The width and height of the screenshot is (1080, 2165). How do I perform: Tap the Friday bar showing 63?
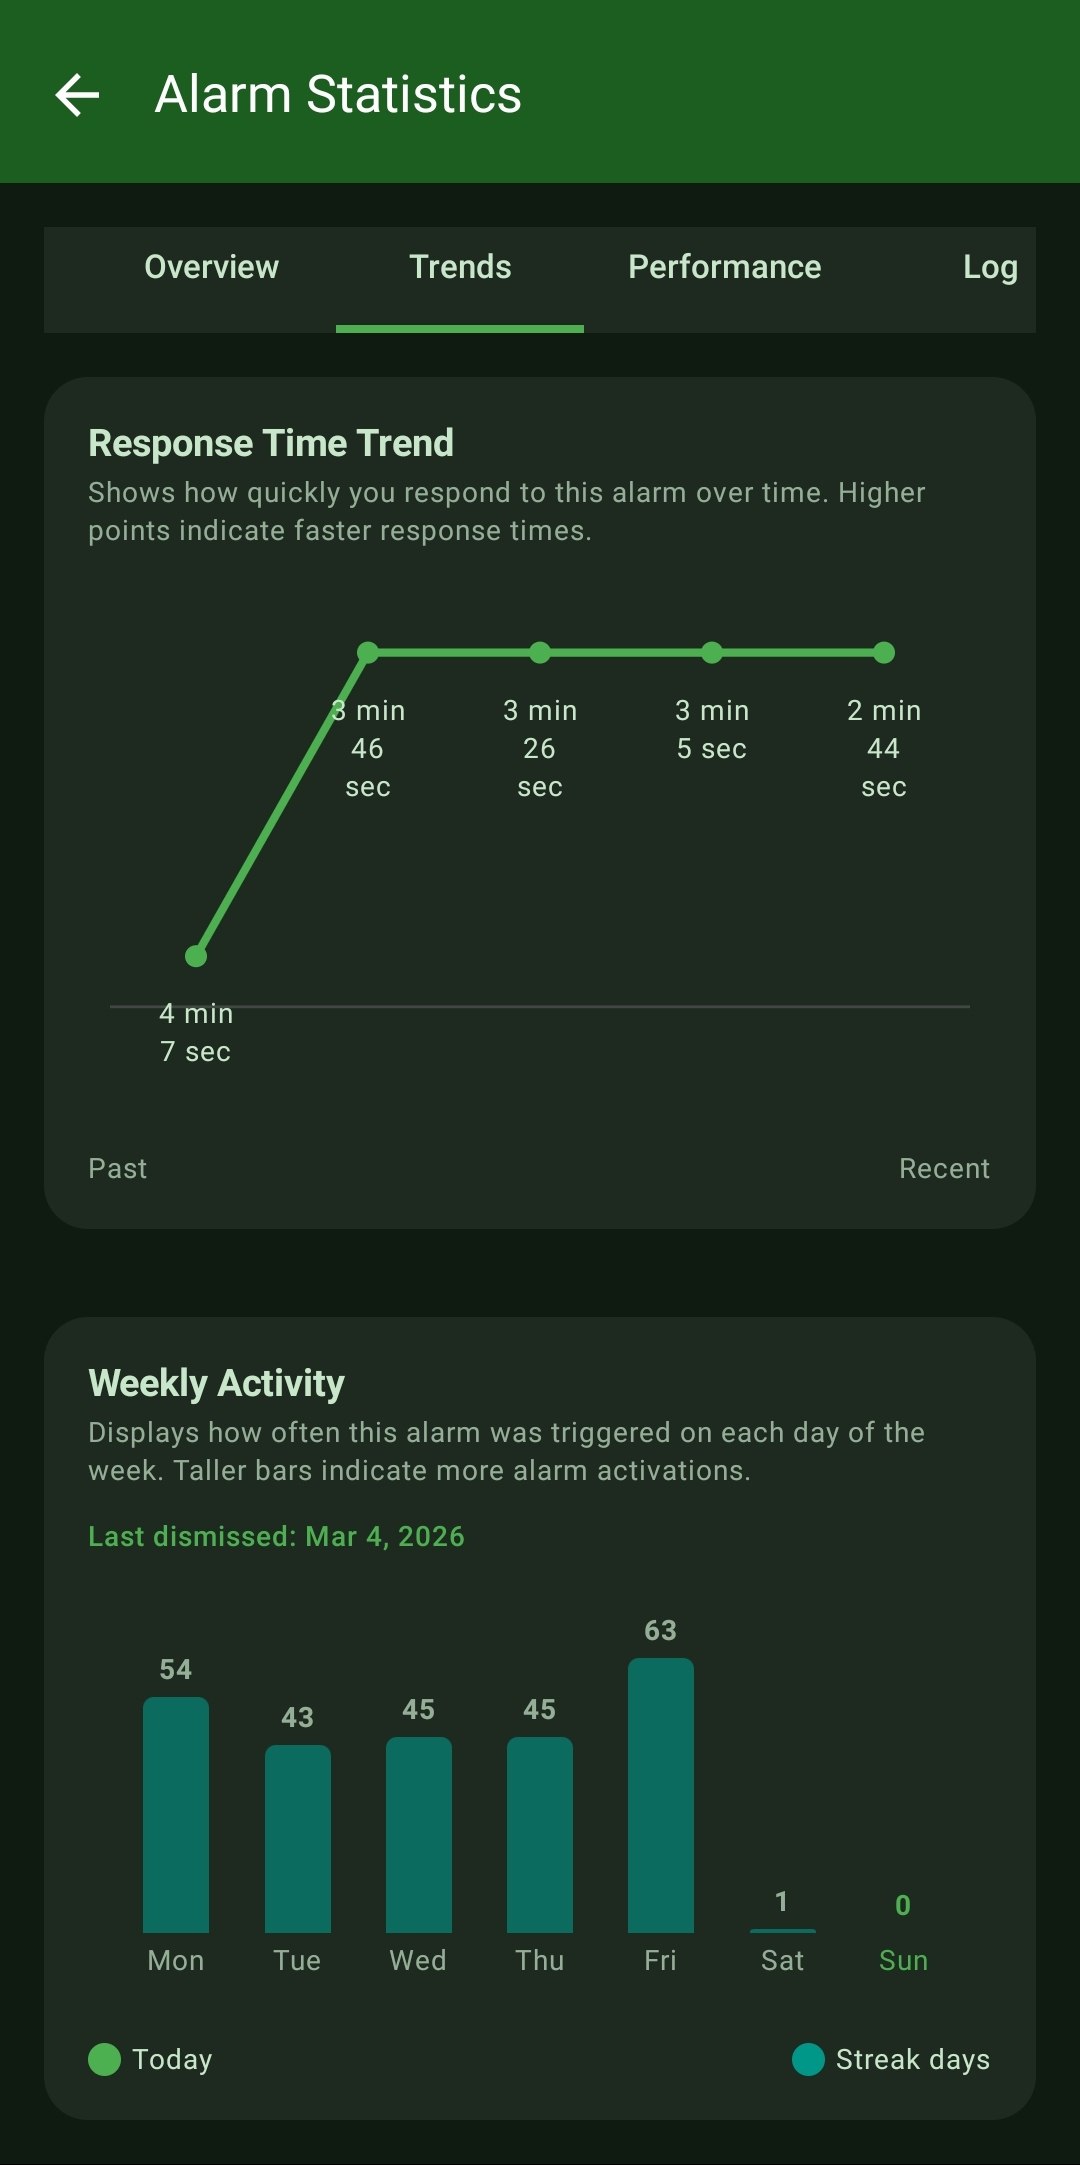tap(661, 1795)
